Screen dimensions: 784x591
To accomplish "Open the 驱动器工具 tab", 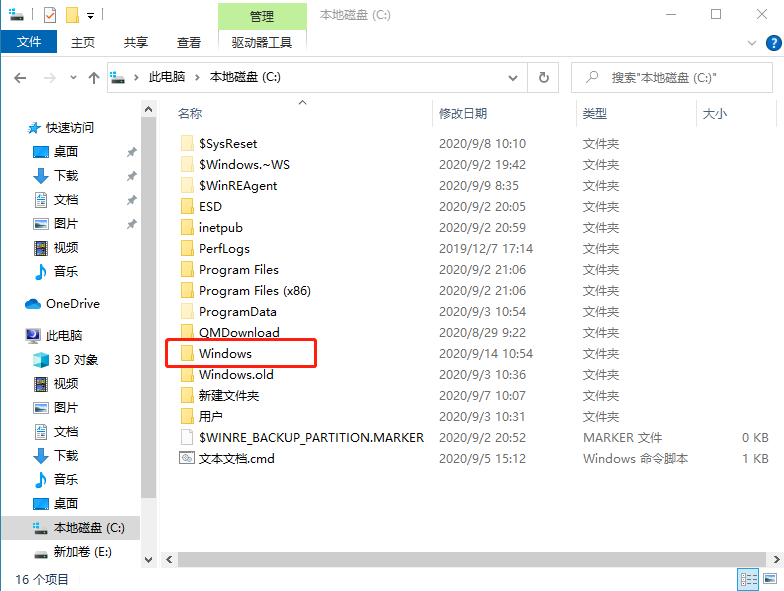I will [262, 42].
